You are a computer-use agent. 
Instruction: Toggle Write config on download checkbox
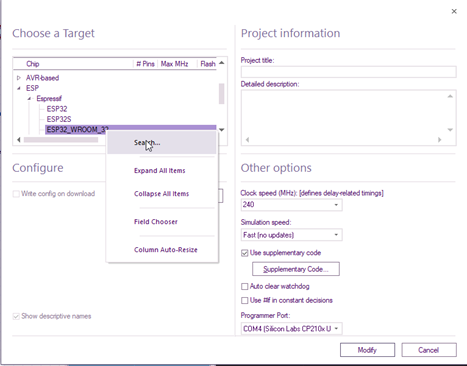pyautogui.click(x=16, y=194)
